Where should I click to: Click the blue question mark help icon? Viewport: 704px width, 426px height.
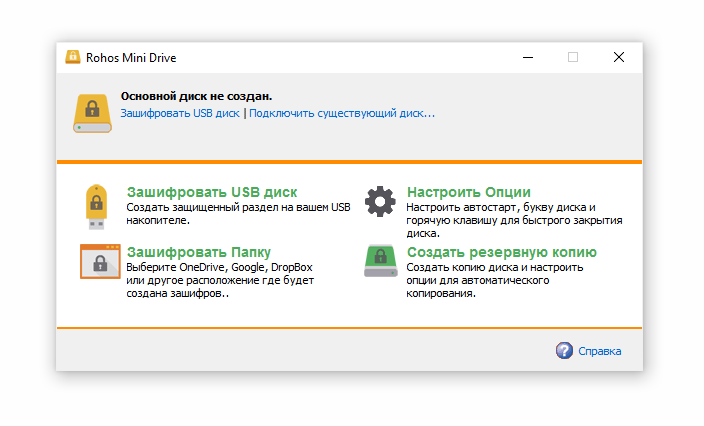pyautogui.click(x=564, y=351)
